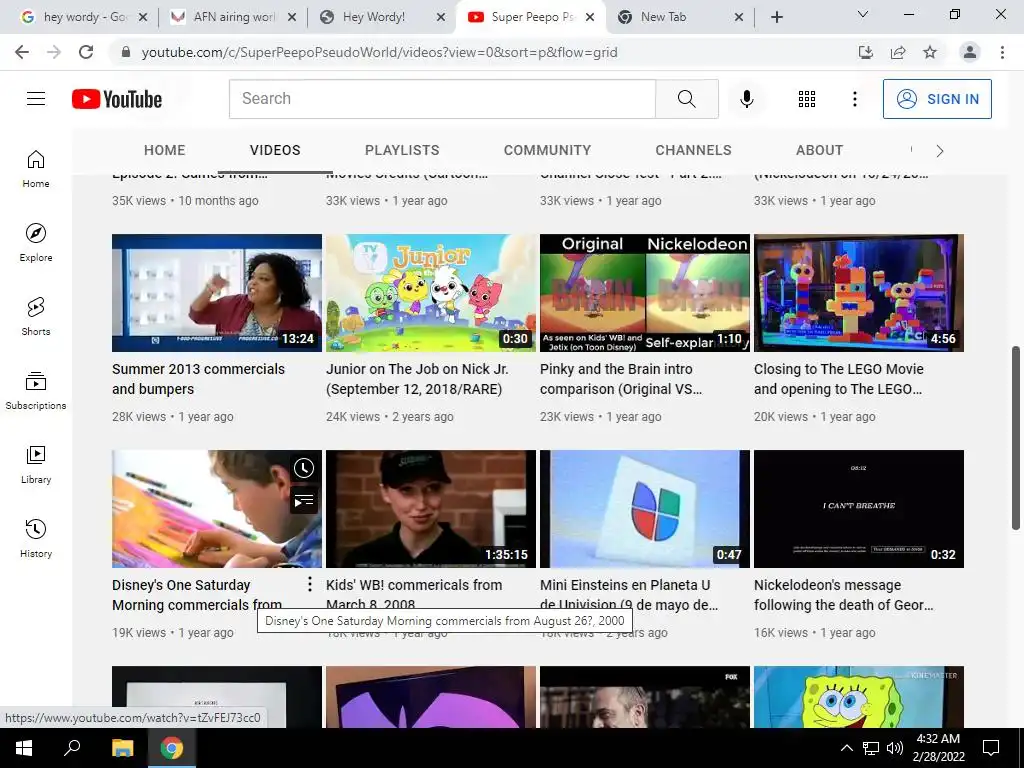Open the COMMUNITY tab

(547, 150)
